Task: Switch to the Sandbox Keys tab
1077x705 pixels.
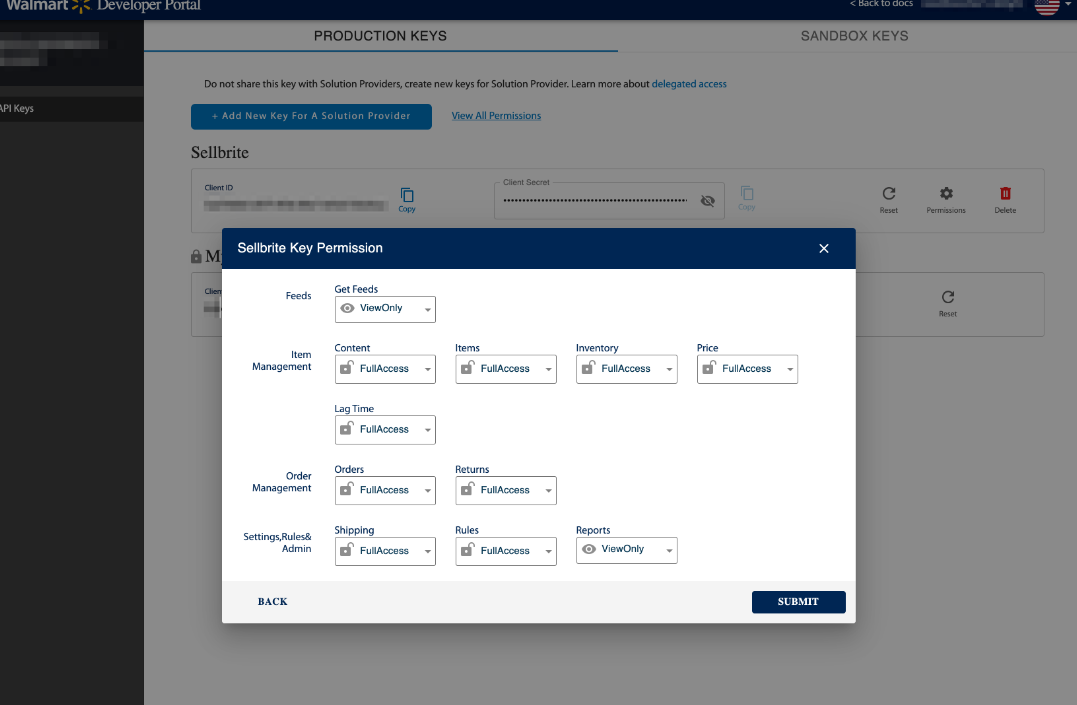Action: pyautogui.click(x=854, y=36)
